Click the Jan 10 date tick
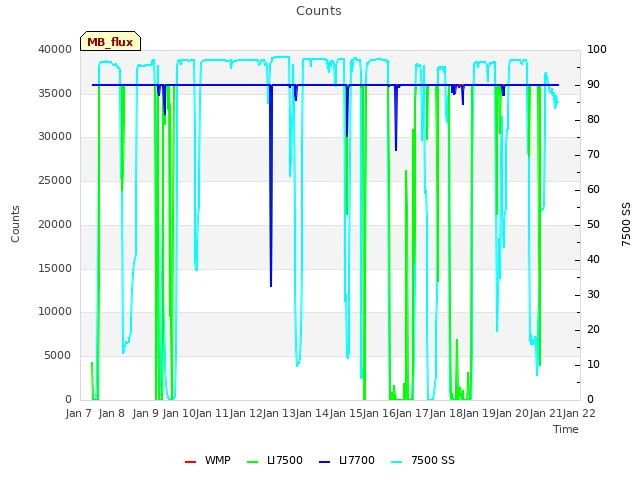This screenshot has width=640, height=480. click(x=179, y=414)
